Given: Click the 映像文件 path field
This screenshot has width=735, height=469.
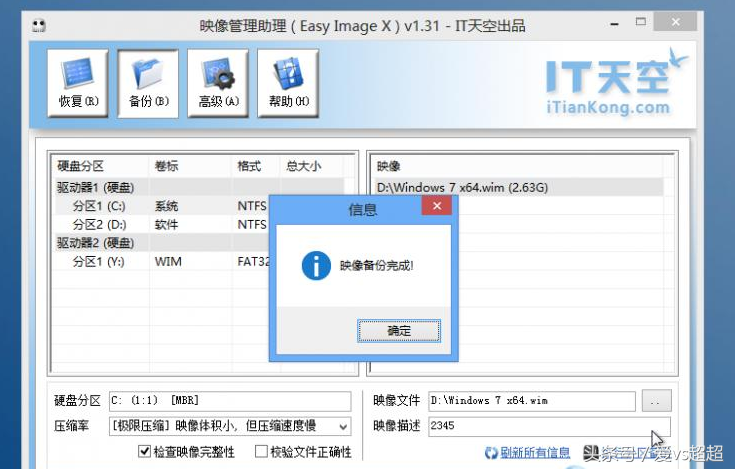Looking at the screenshot, I should click(532, 401).
